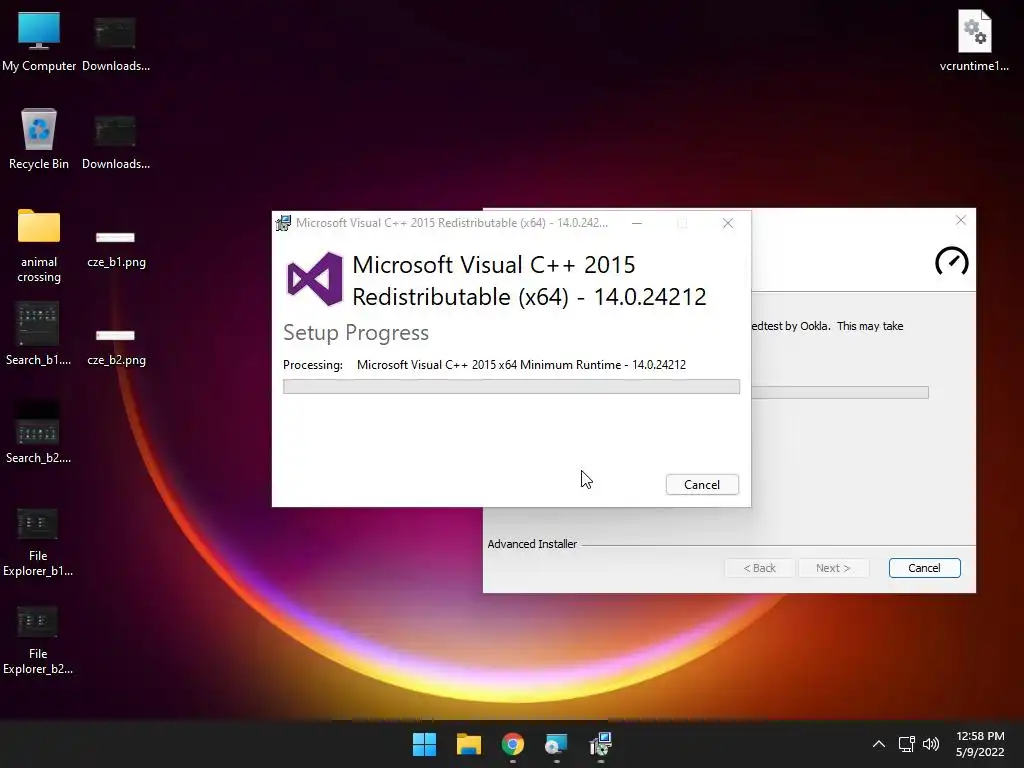Screen dimensions: 1024x768
Task: Select the top Downloads screenshot file
Action: click(116, 43)
